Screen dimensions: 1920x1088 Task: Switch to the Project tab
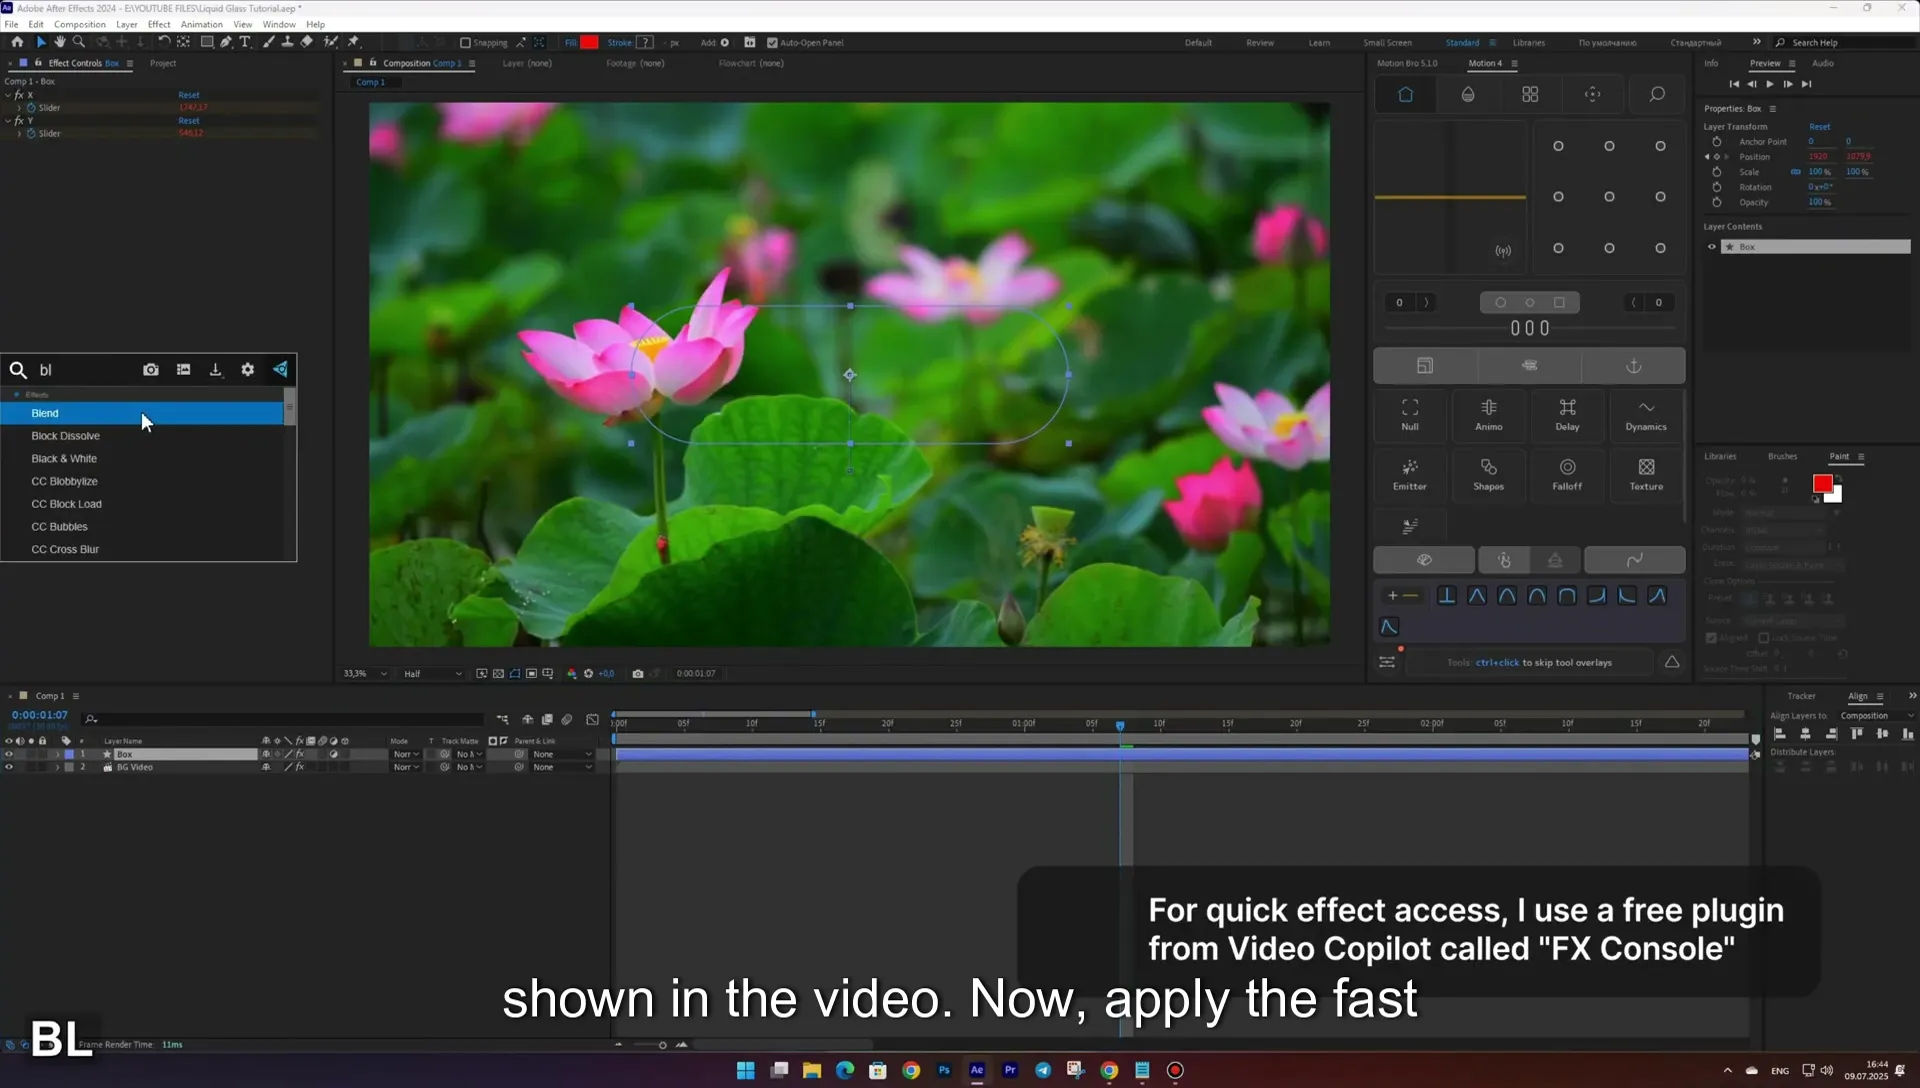163,63
